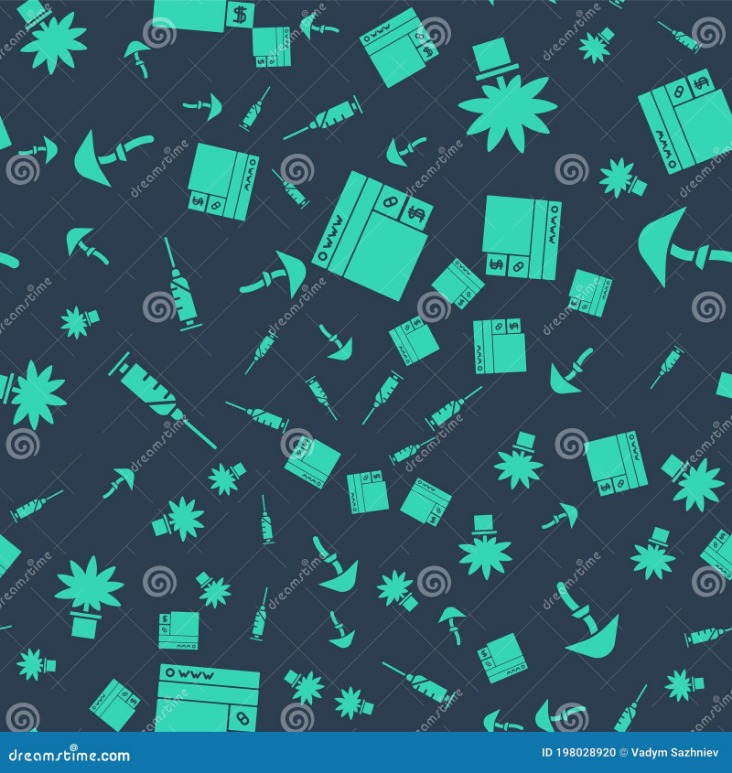Click the dreamstime.com logo in footer

[x=70, y=754]
